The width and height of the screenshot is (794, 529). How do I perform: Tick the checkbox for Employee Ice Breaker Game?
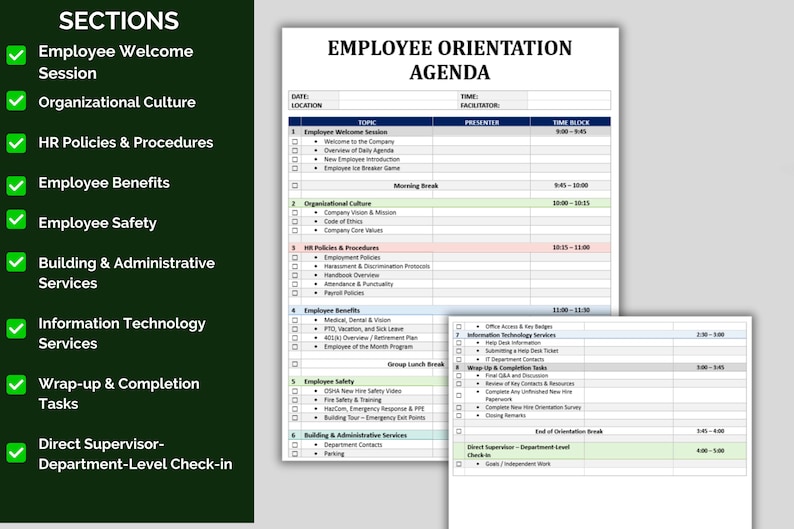click(x=295, y=168)
